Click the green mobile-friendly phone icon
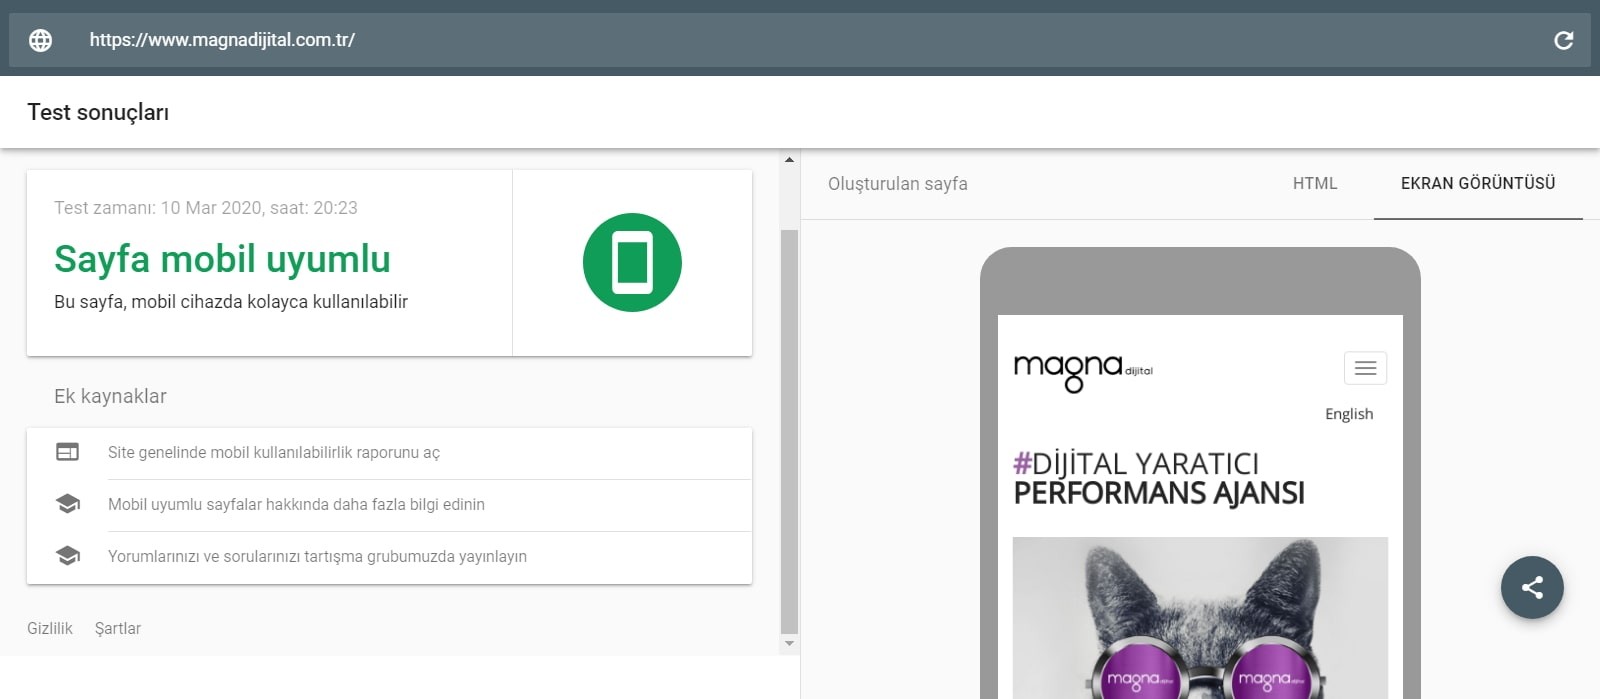This screenshot has height=699, width=1600. (632, 262)
